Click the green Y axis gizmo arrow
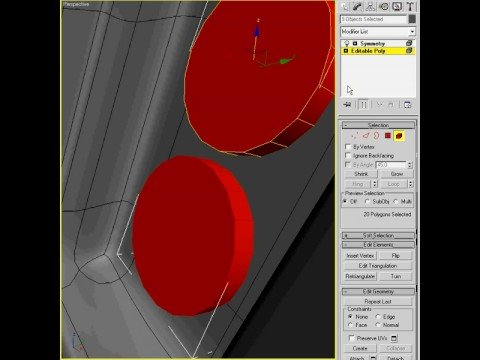Image resolution: width=480 pixels, height=360 pixels. [285, 61]
